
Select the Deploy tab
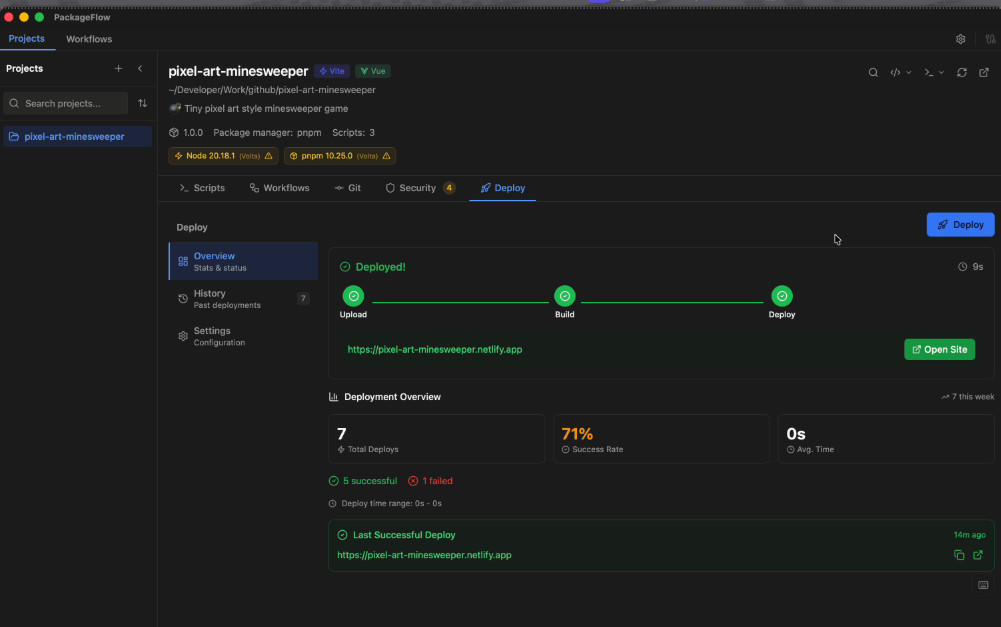point(502,188)
